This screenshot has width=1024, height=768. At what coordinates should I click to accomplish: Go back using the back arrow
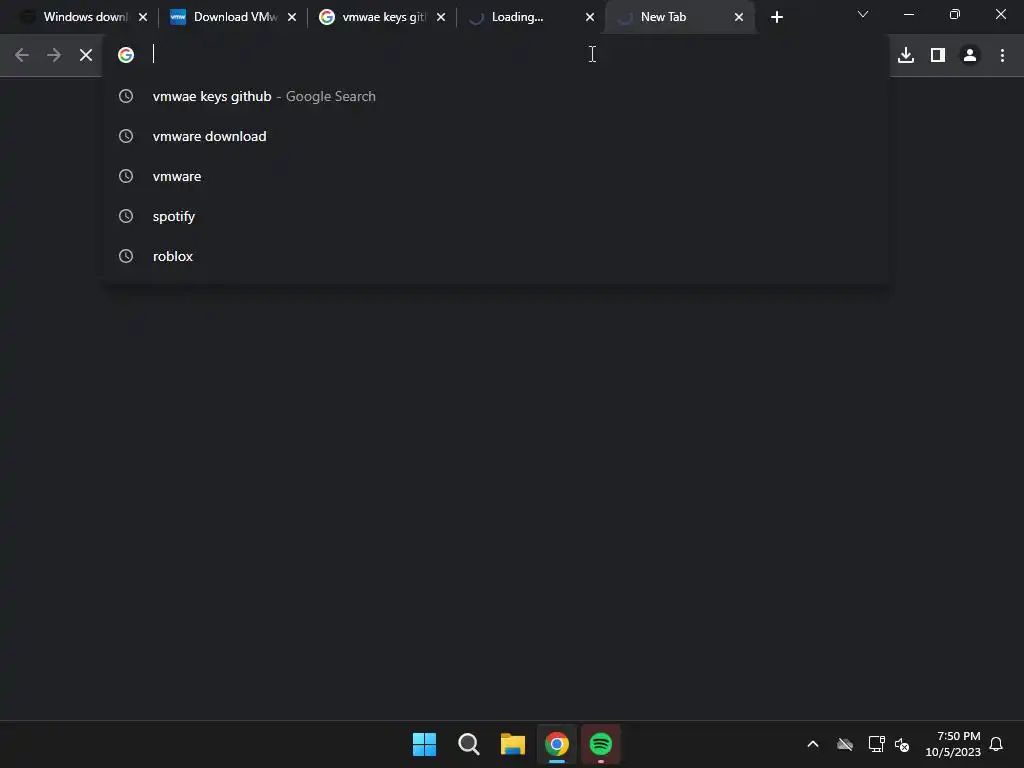pyautogui.click(x=22, y=55)
